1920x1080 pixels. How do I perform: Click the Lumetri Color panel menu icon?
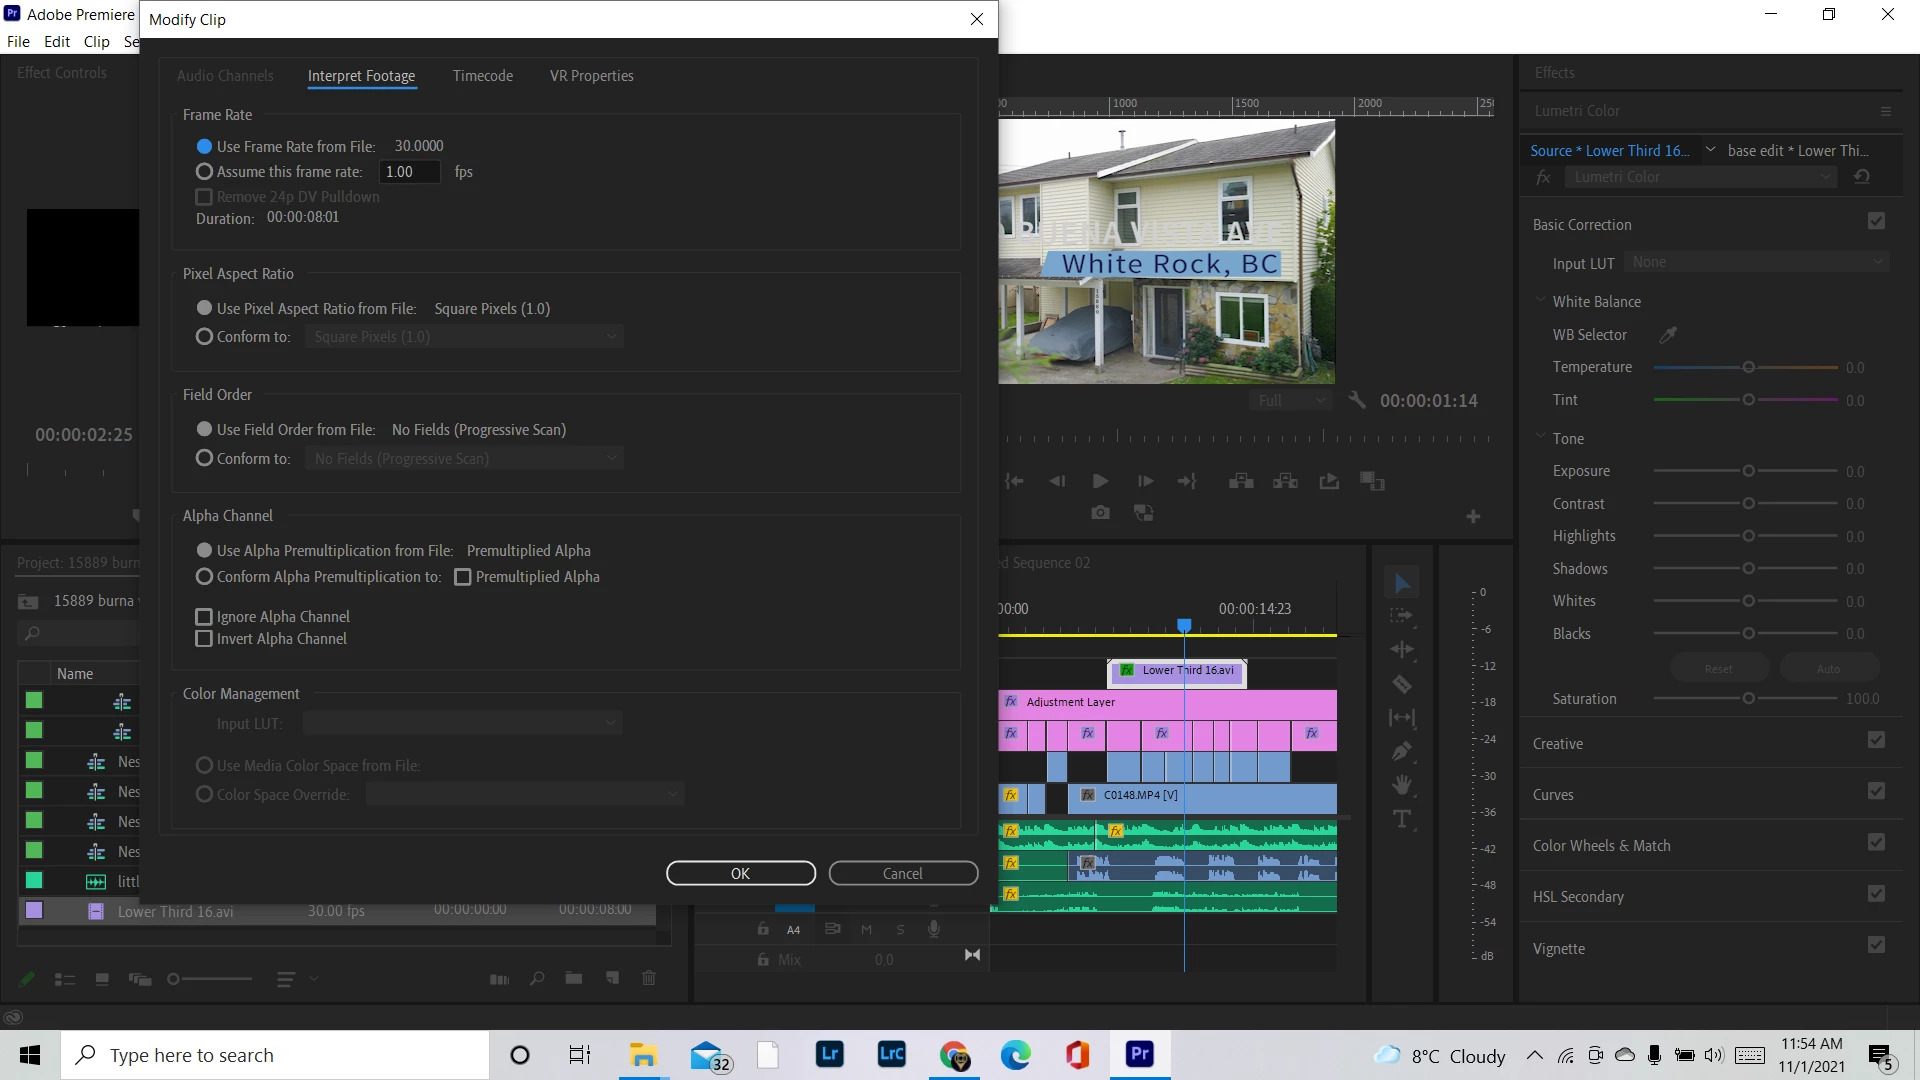point(1886,111)
